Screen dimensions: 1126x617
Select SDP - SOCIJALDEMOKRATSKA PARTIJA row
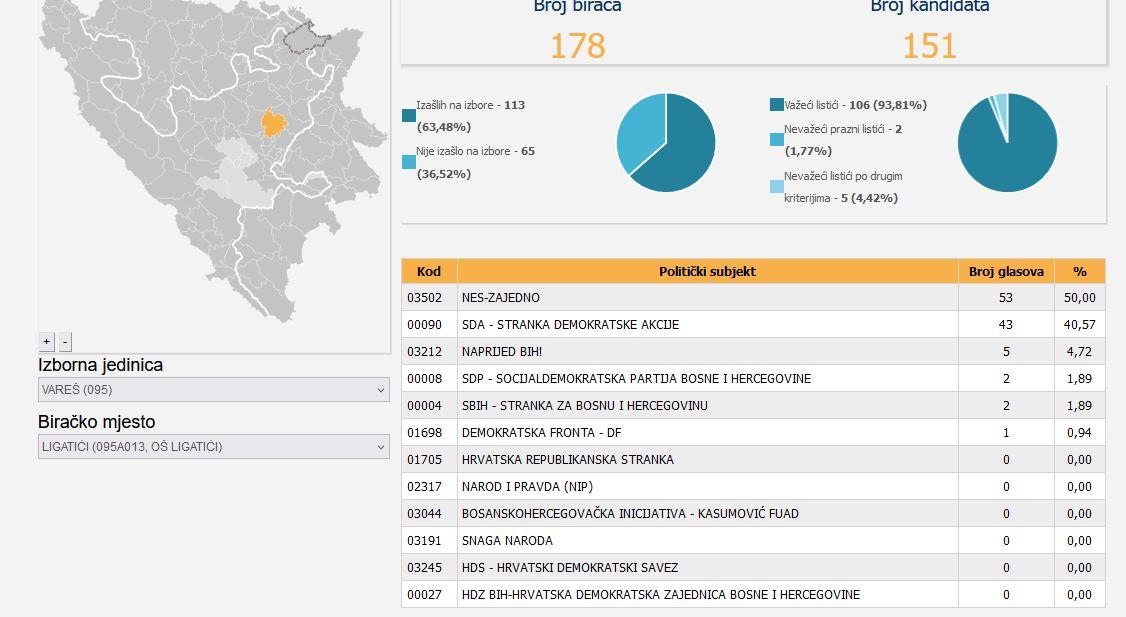tap(753, 379)
